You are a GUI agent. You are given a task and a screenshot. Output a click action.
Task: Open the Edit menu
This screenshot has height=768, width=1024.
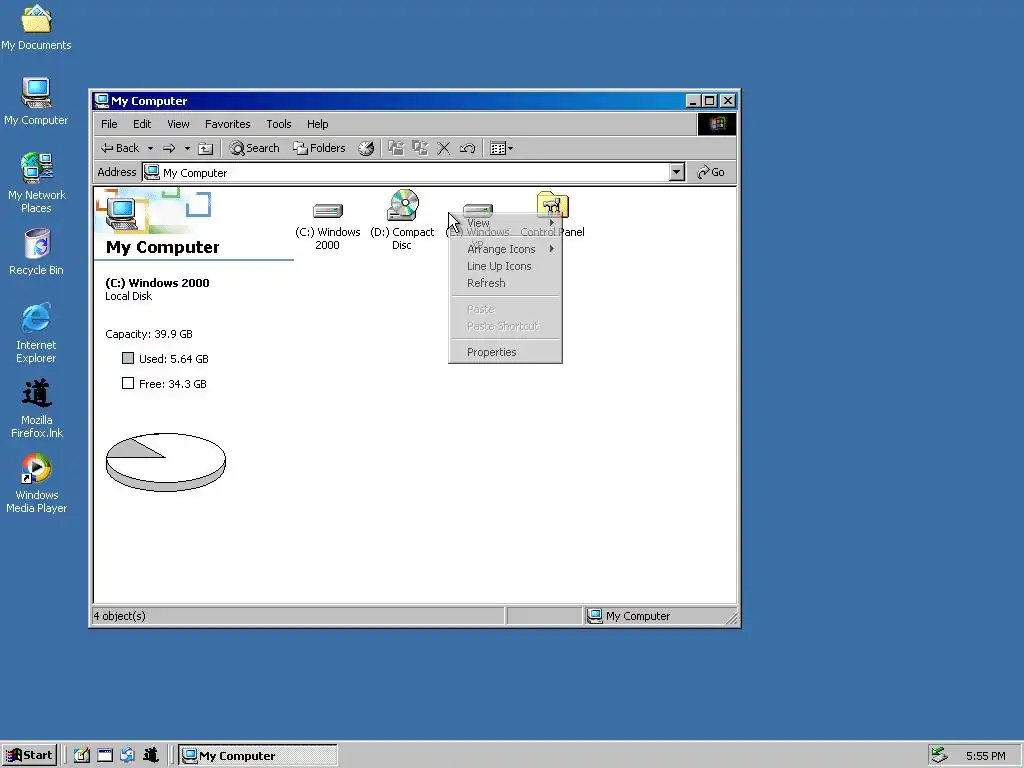(x=142, y=124)
